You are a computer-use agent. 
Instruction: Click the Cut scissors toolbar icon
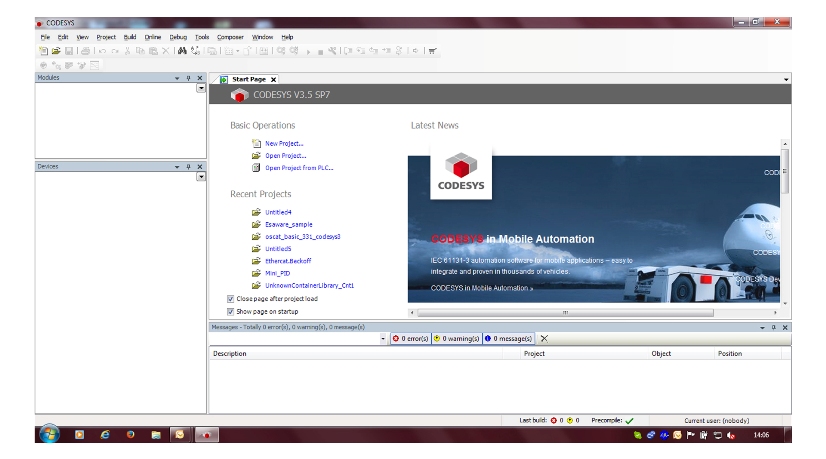(127, 51)
